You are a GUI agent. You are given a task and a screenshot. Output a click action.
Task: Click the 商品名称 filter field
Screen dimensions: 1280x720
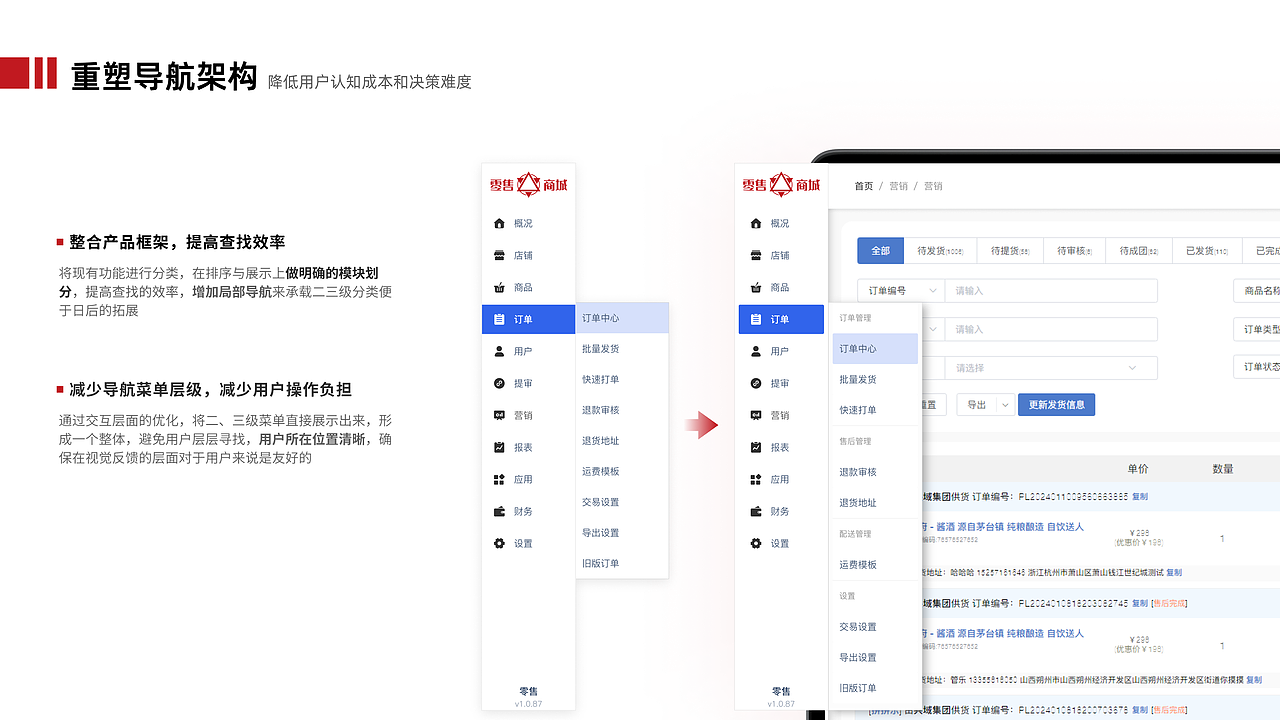[1258, 291]
